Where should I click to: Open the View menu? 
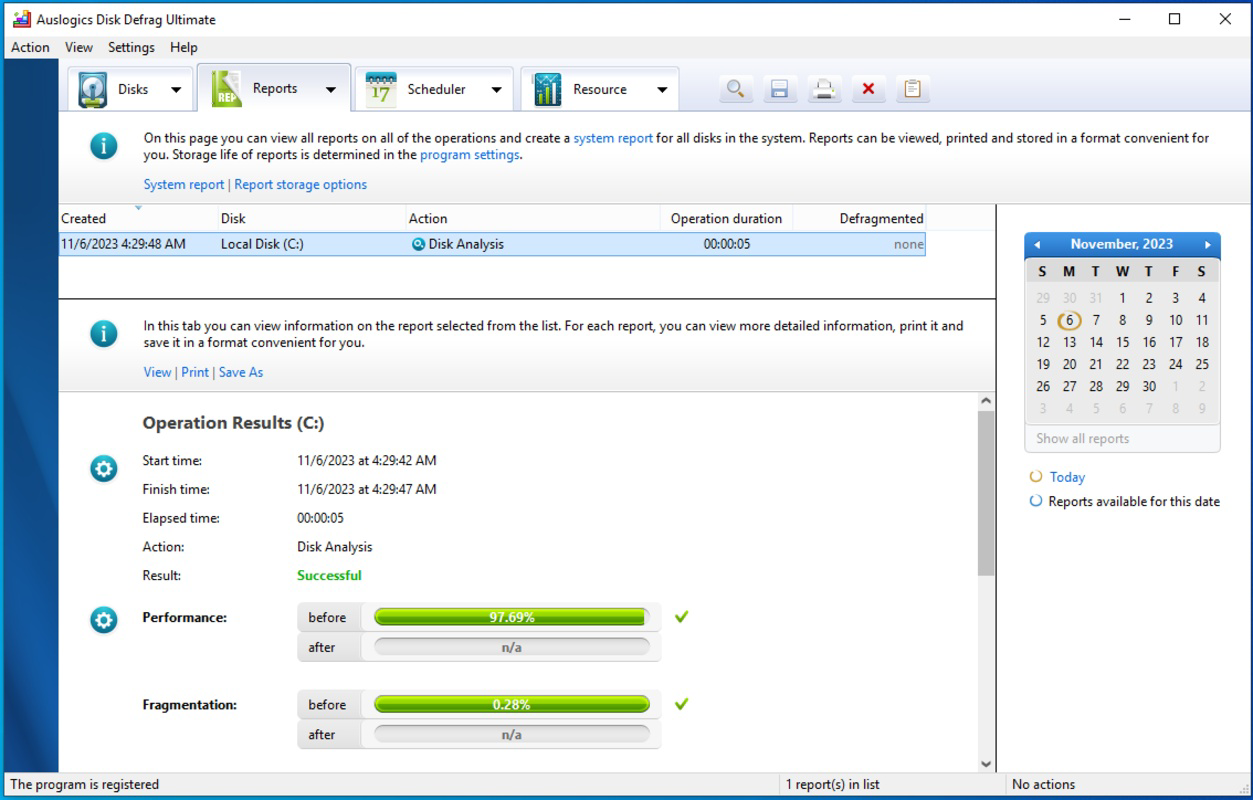[x=79, y=47]
